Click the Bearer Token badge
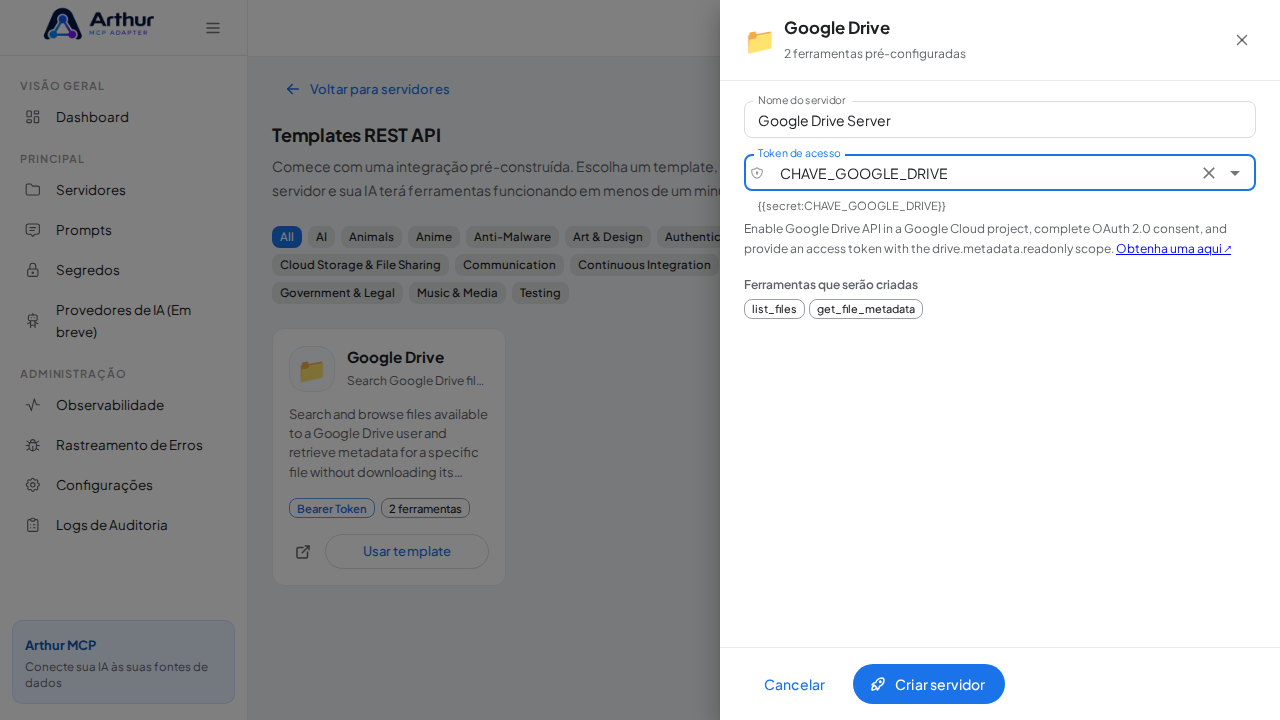The width and height of the screenshot is (1280, 720). tap(332, 508)
